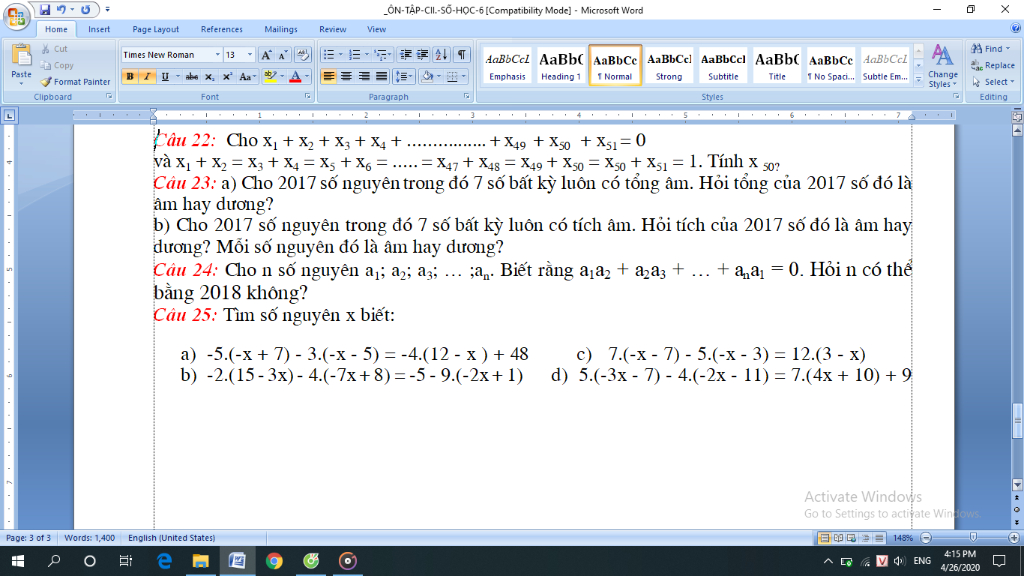Open Find in the Editing group

[x=990, y=49]
